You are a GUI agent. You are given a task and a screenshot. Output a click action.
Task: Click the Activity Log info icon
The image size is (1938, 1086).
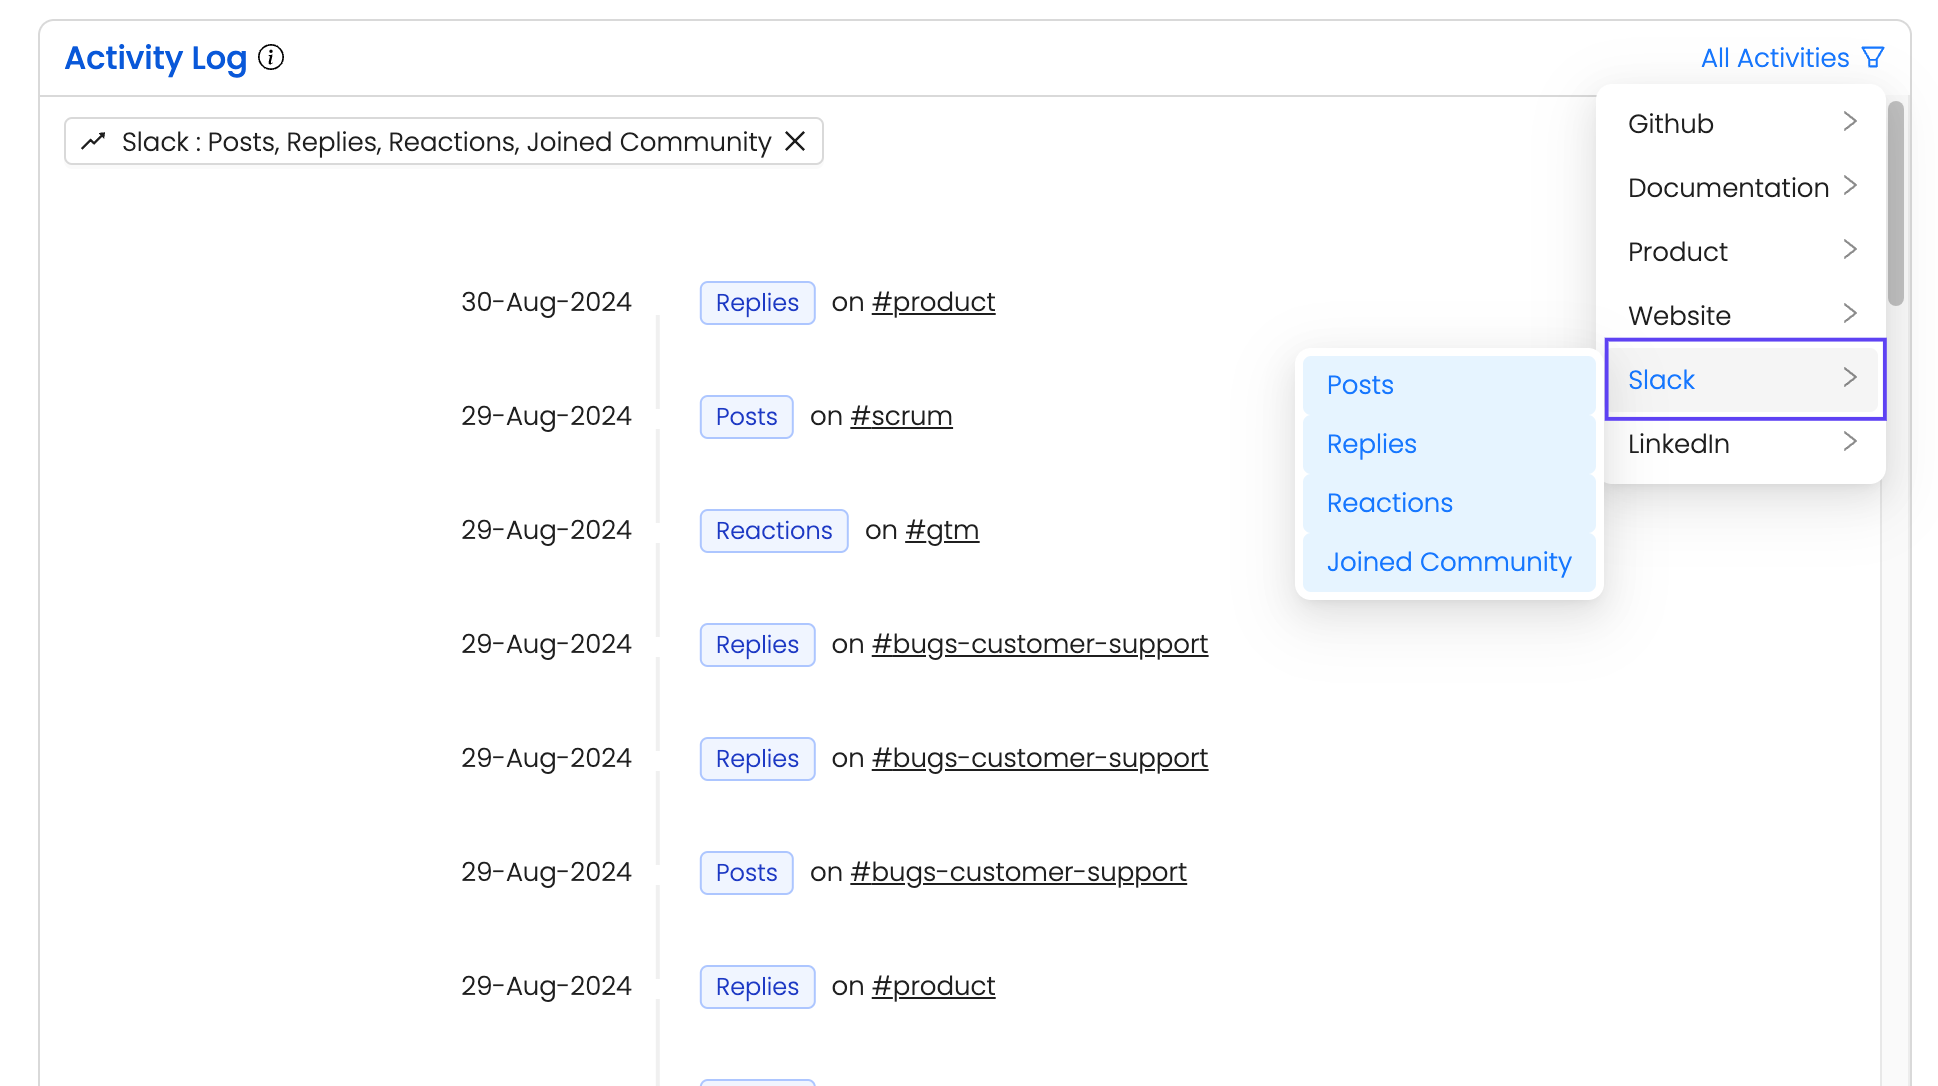point(271,58)
